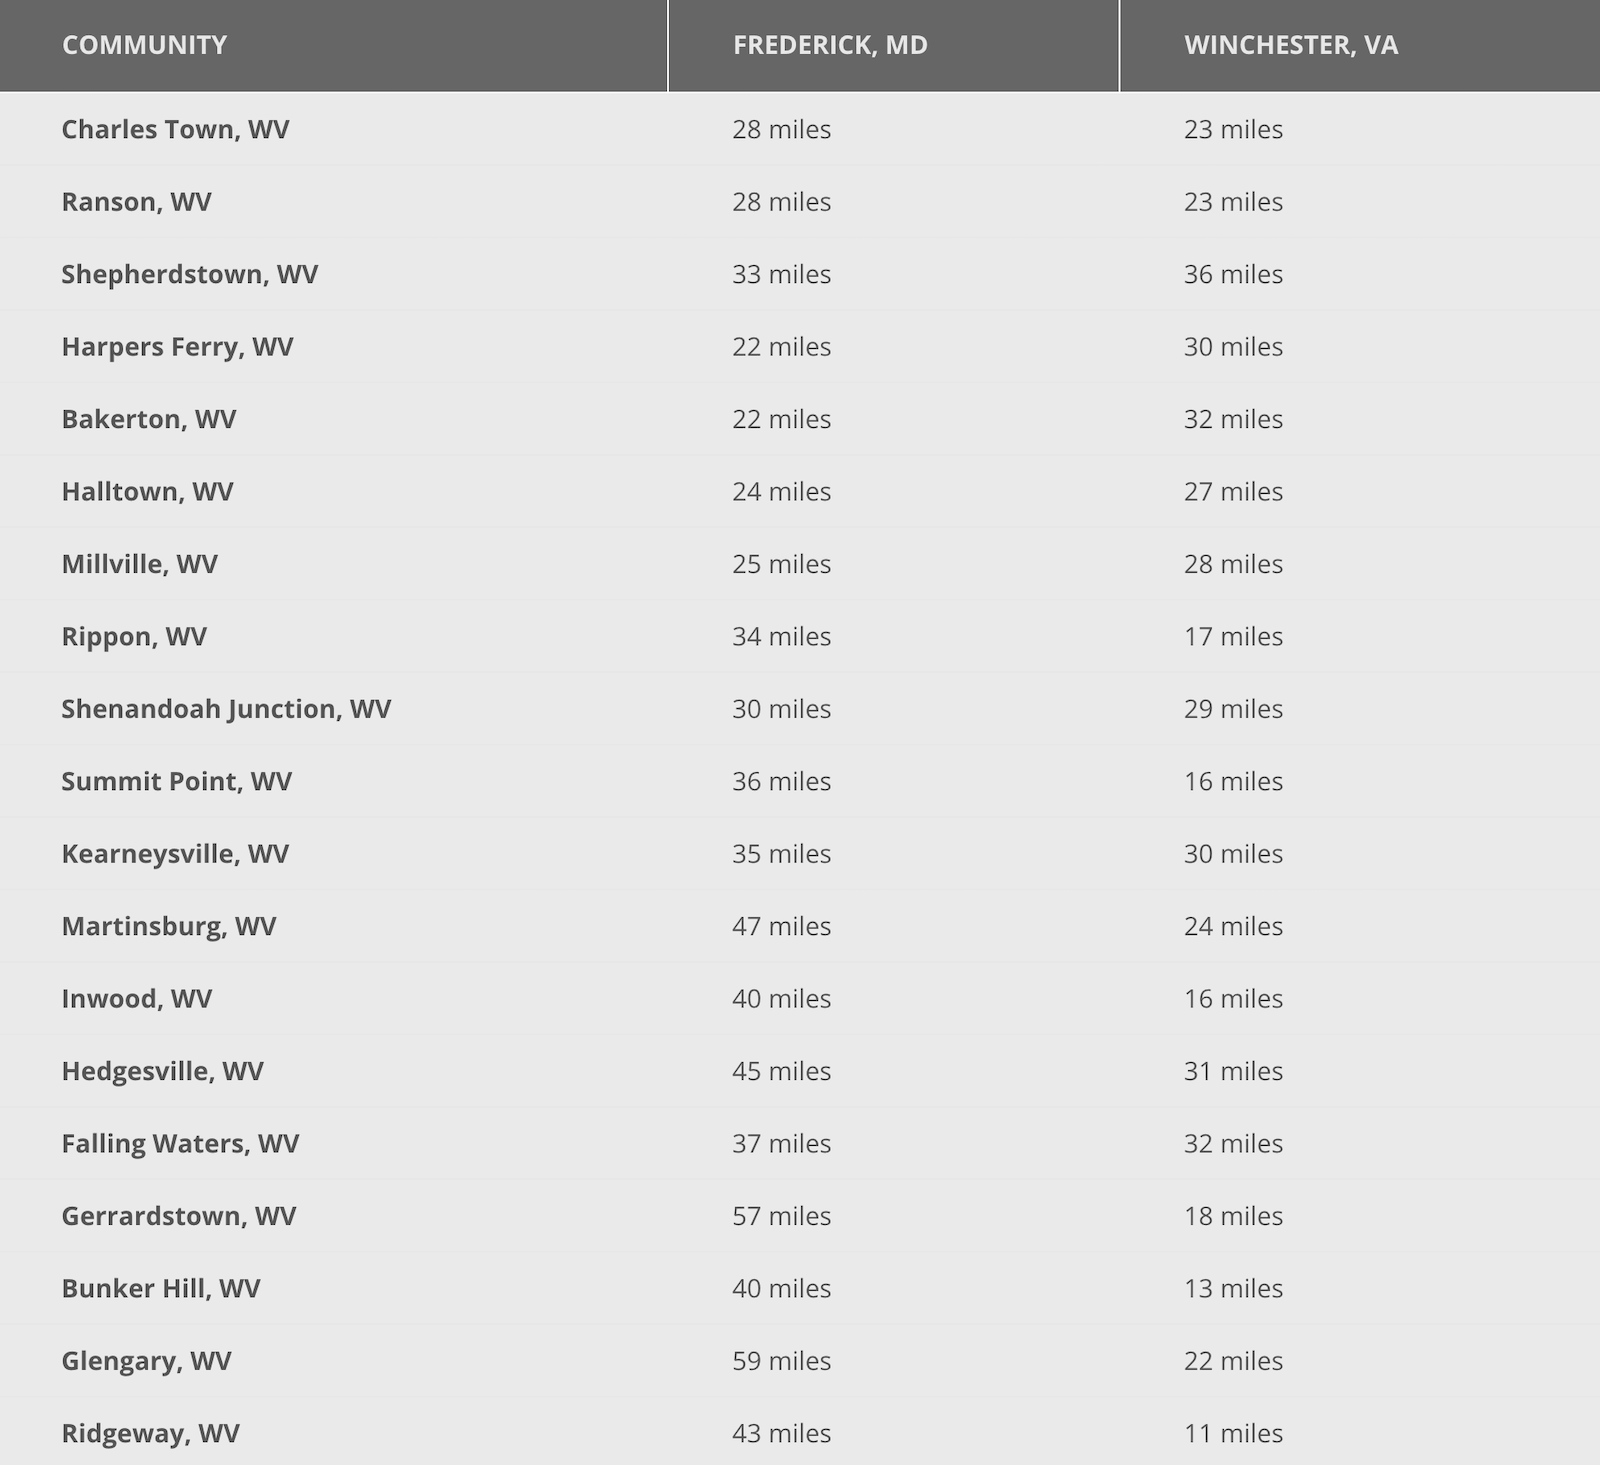Select Martinsburg's 47 miles Frederick distance
Image resolution: width=1600 pixels, height=1465 pixels.
(x=781, y=926)
